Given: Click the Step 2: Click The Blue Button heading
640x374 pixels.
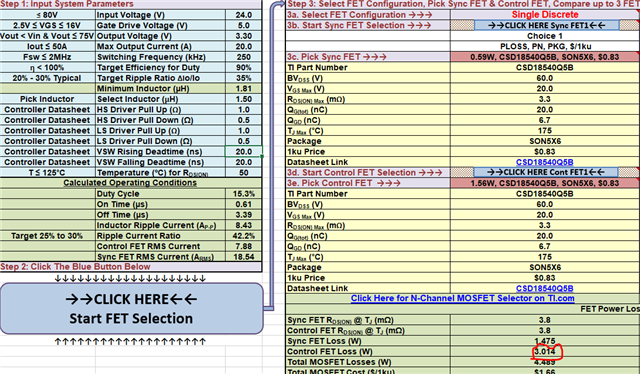Looking at the screenshot, I should tap(75, 267).
